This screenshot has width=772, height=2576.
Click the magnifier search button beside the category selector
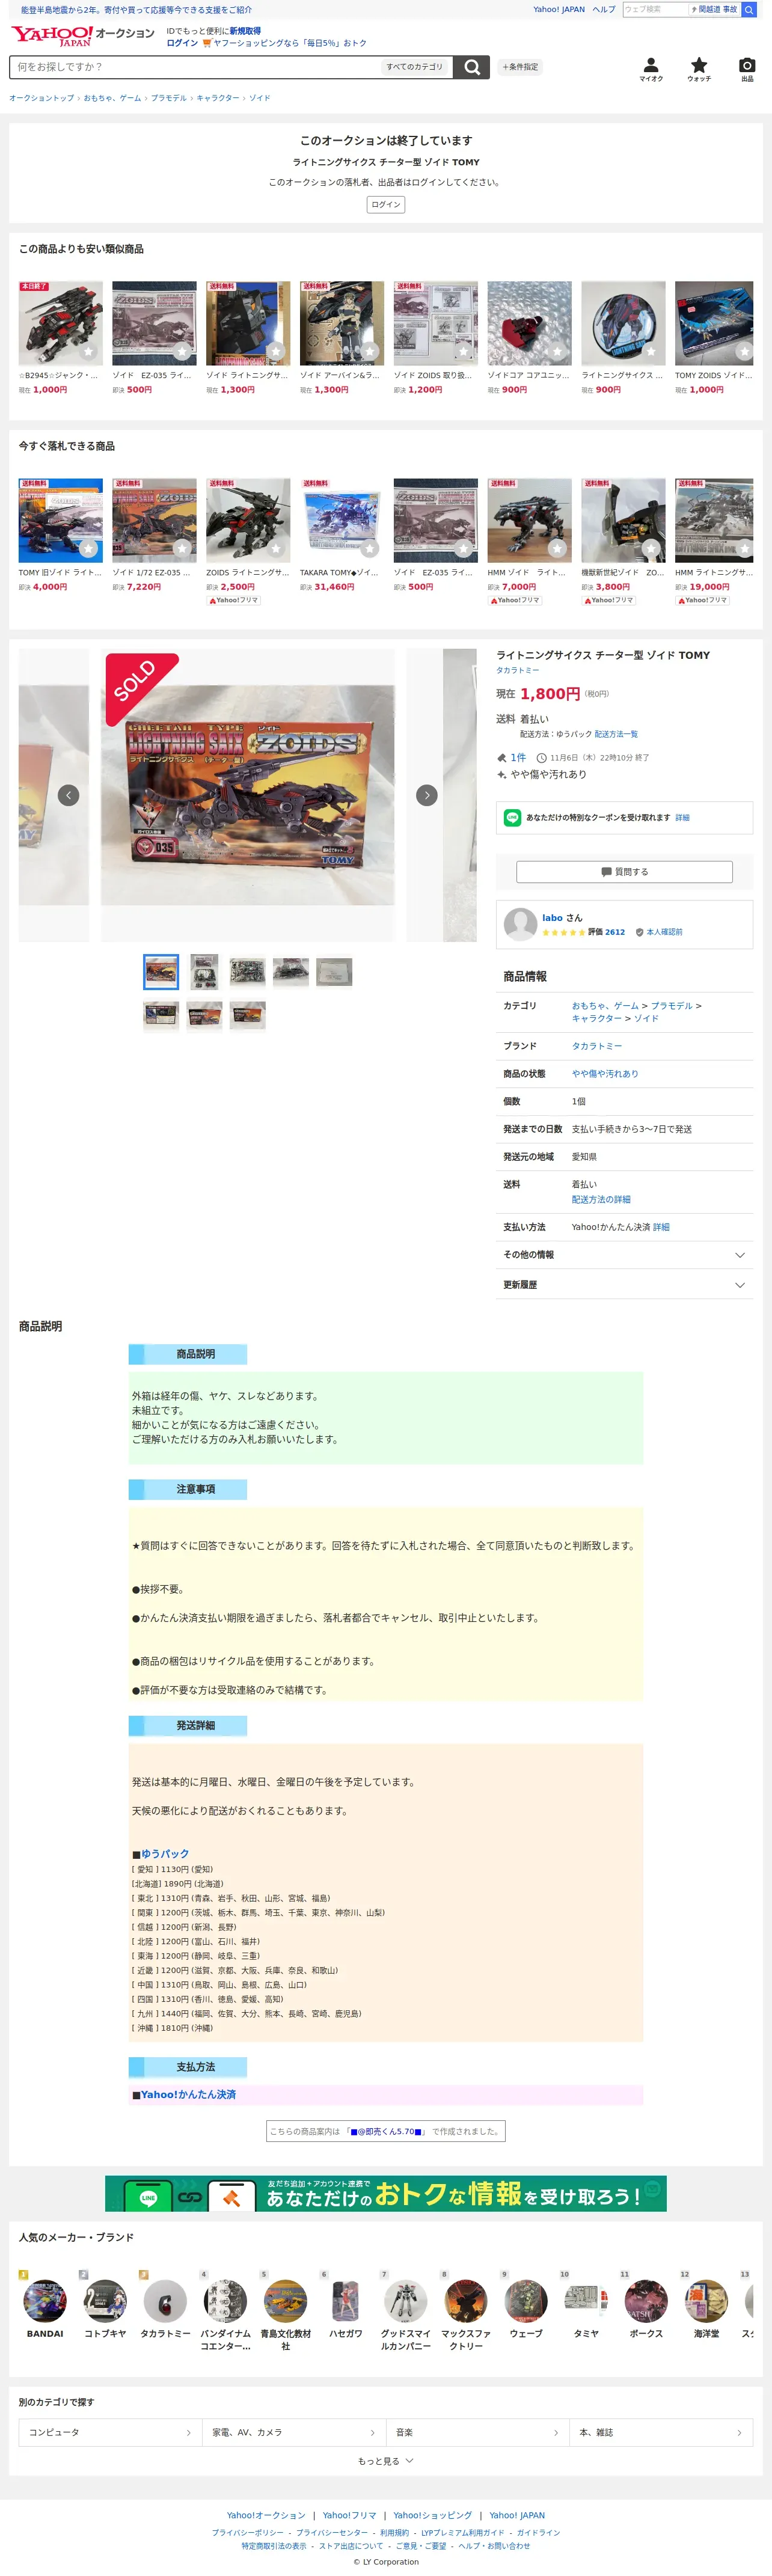tap(472, 67)
